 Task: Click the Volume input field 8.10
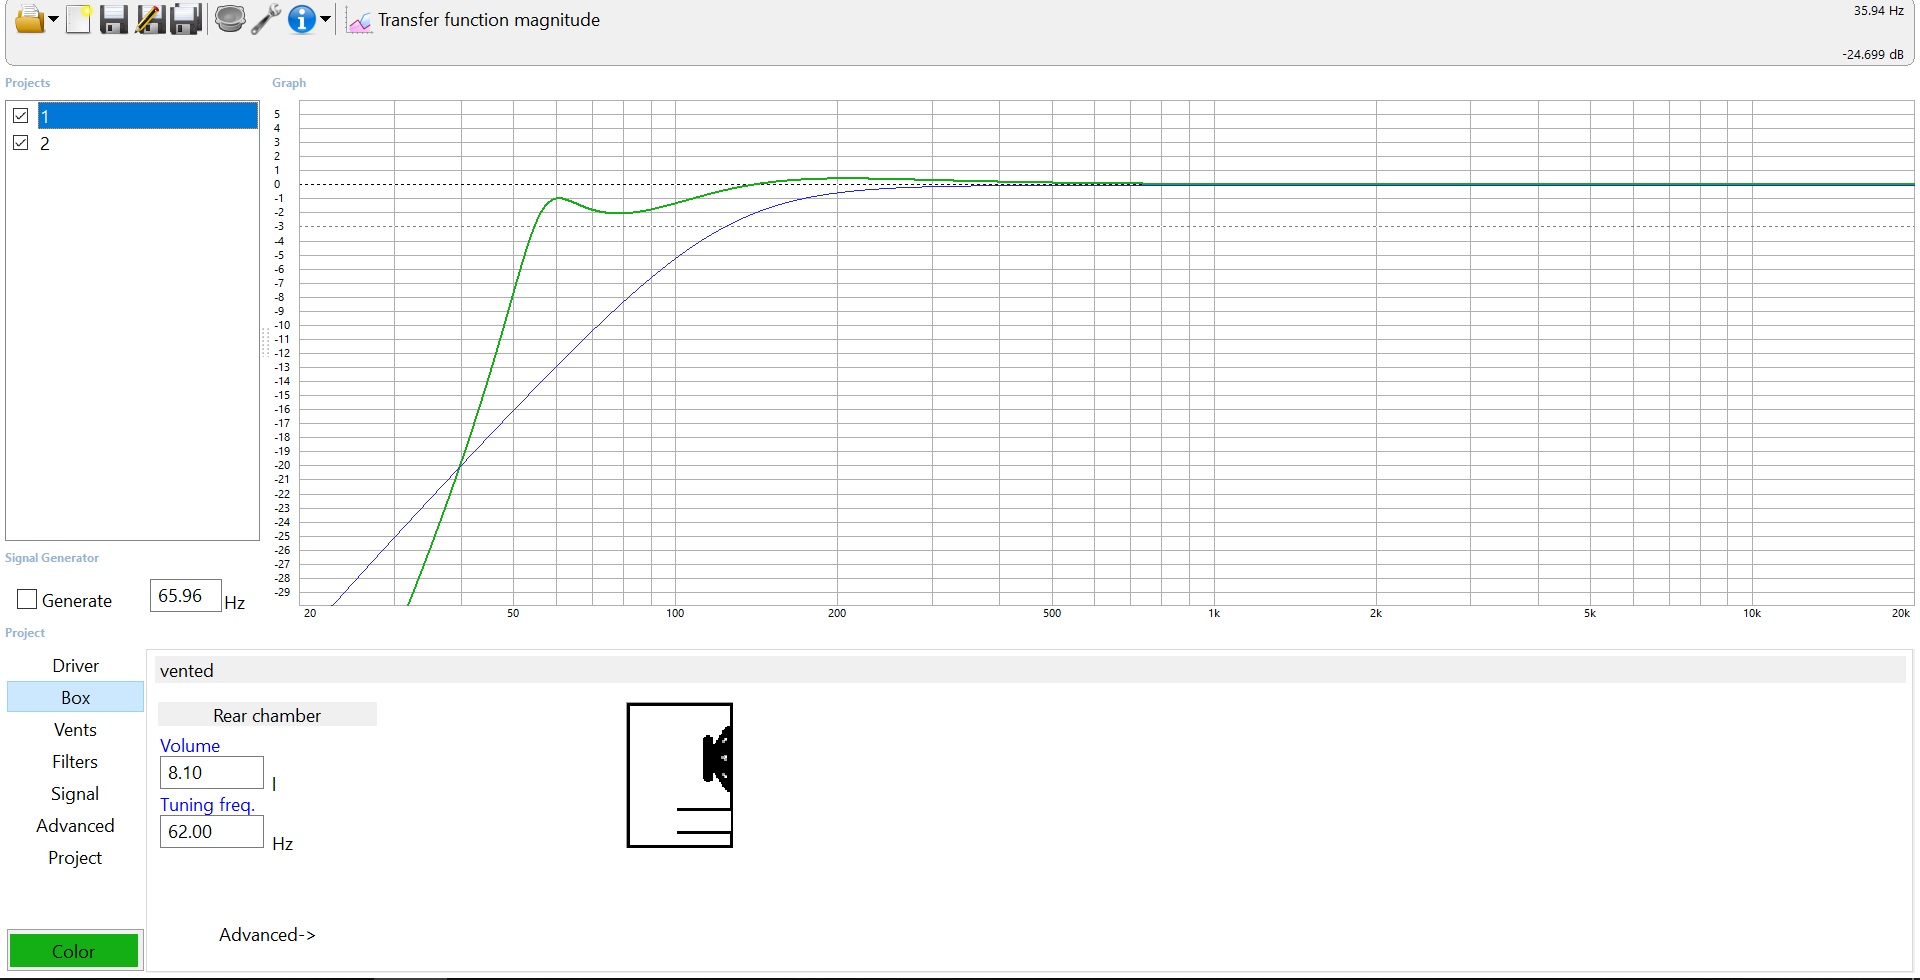[211, 772]
